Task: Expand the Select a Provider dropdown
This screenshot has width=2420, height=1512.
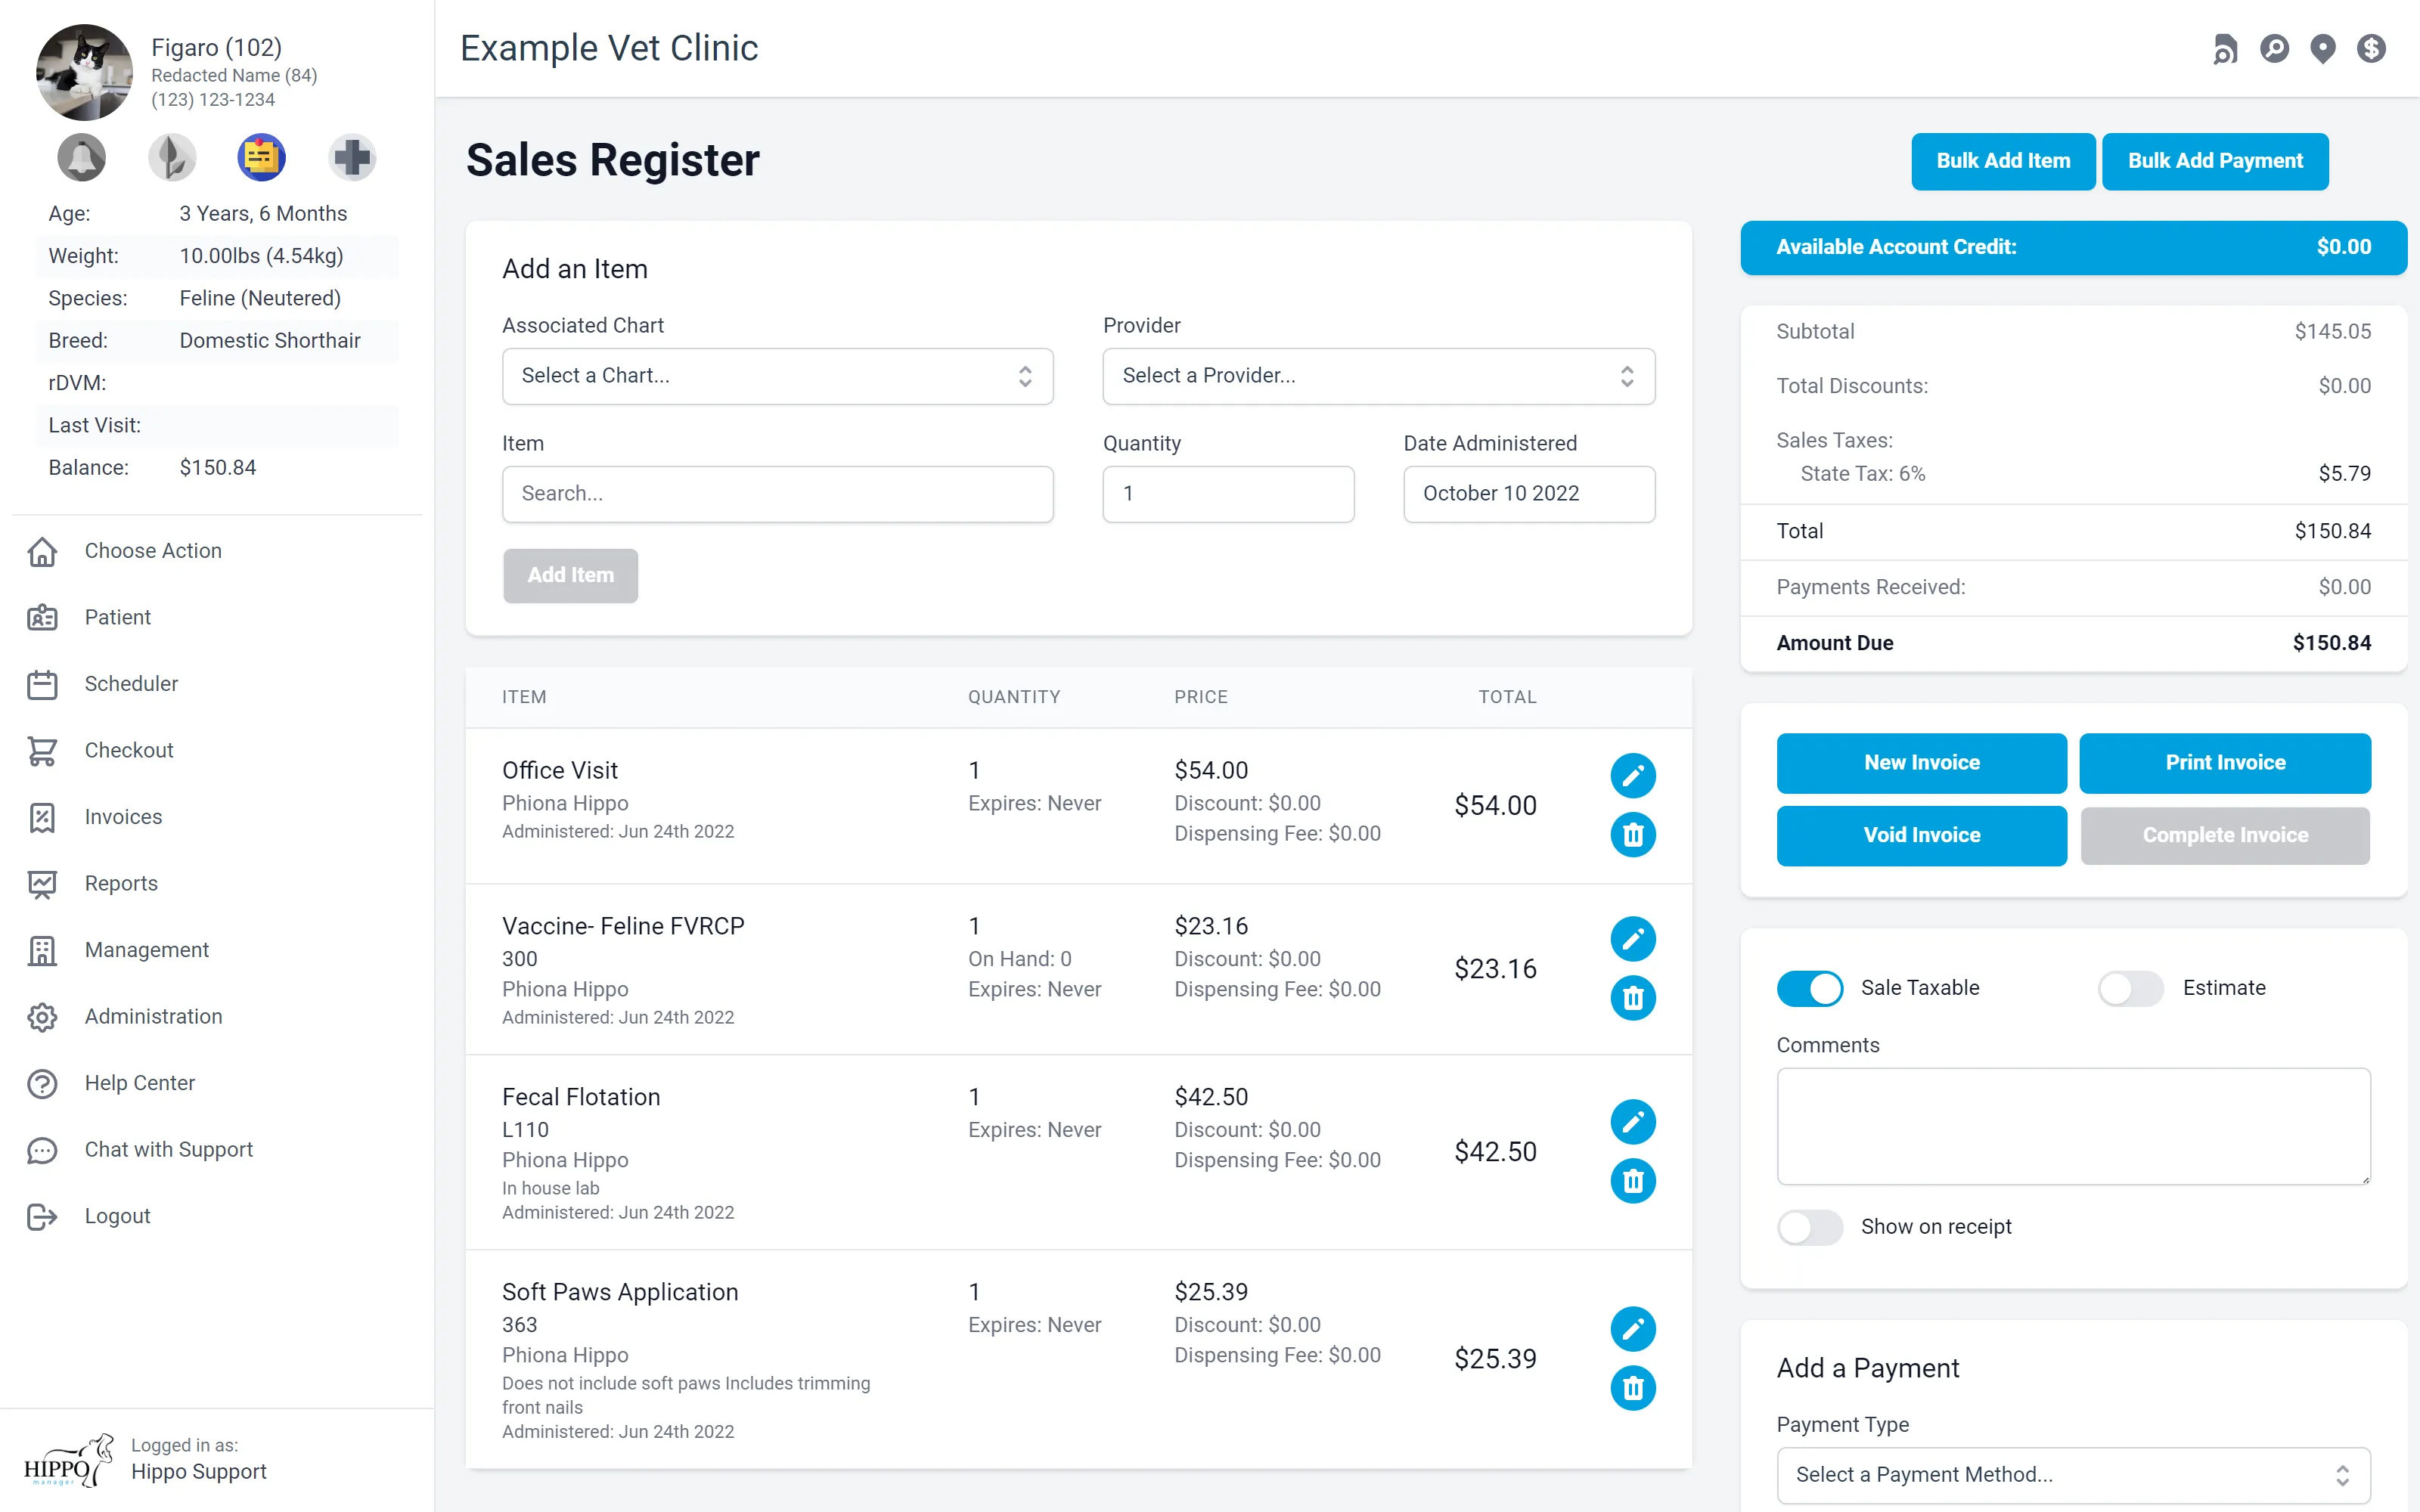Action: [1378, 376]
